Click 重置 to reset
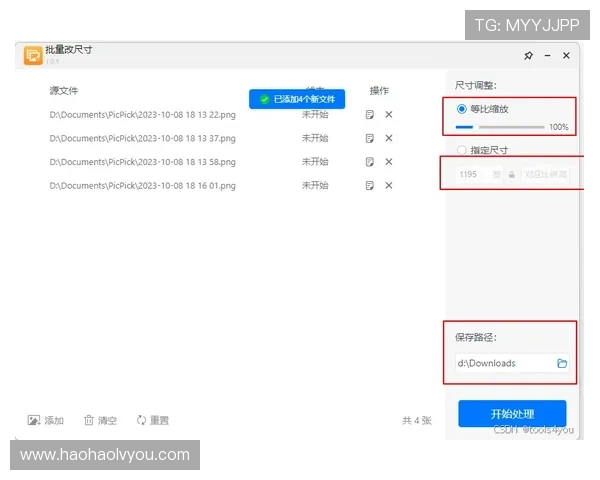 click(153, 421)
